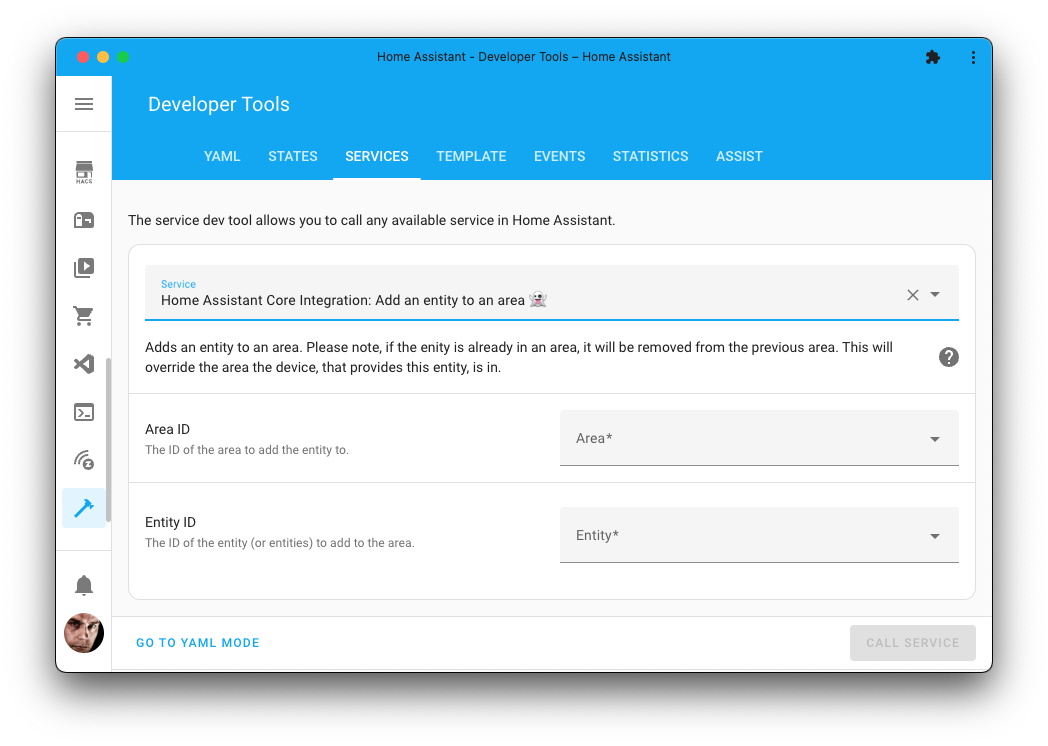
Task: Select the shopping cart sidebar icon
Action: click(84, 315)
